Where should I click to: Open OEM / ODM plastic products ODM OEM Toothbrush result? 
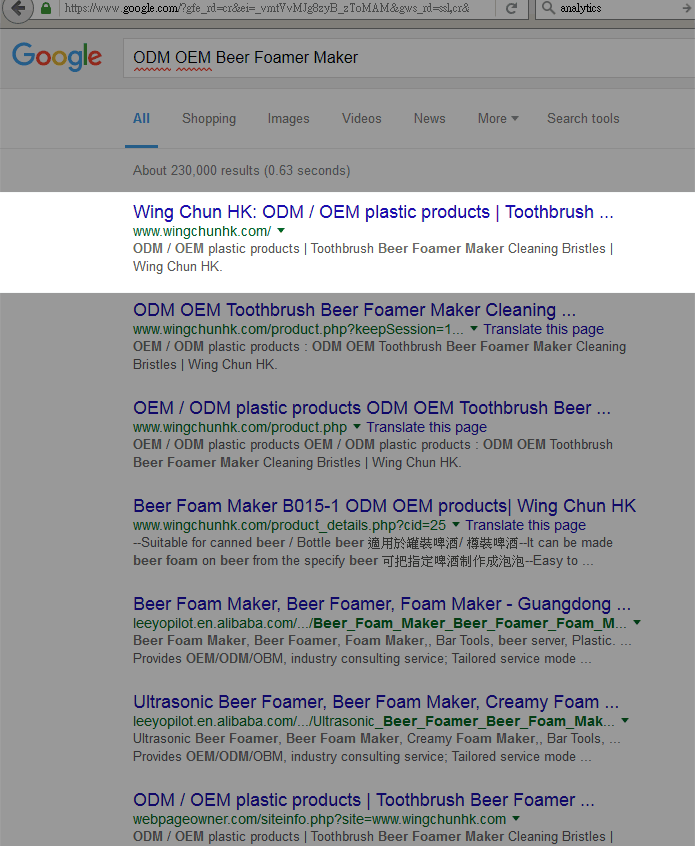pos(372,408)
